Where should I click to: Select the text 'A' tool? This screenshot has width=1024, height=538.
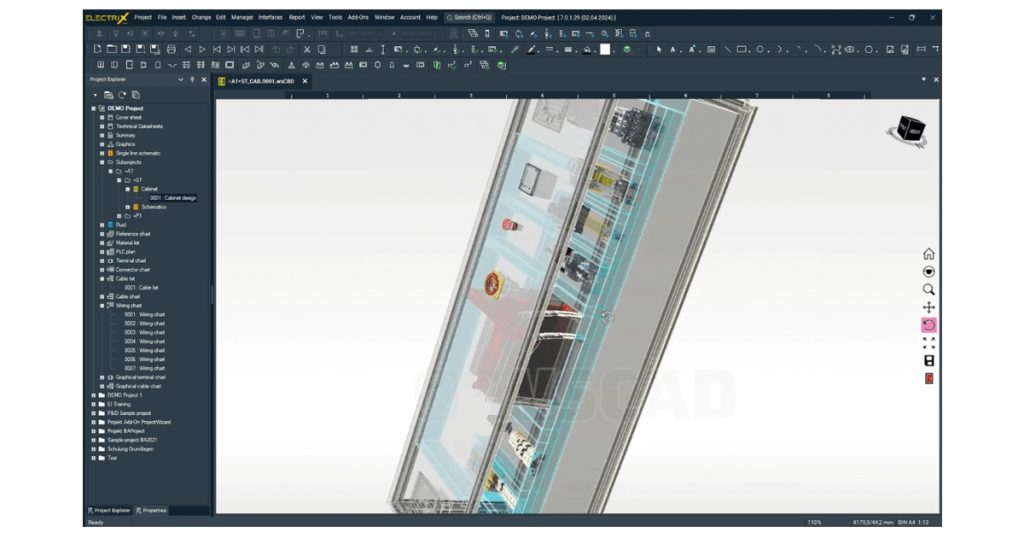pos(673,49)
